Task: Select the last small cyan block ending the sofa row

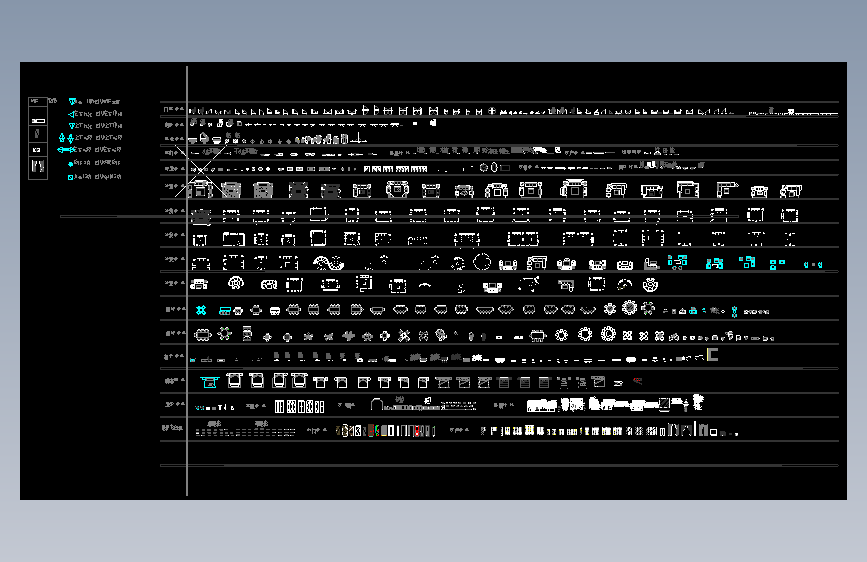Action: click(813, 265)
